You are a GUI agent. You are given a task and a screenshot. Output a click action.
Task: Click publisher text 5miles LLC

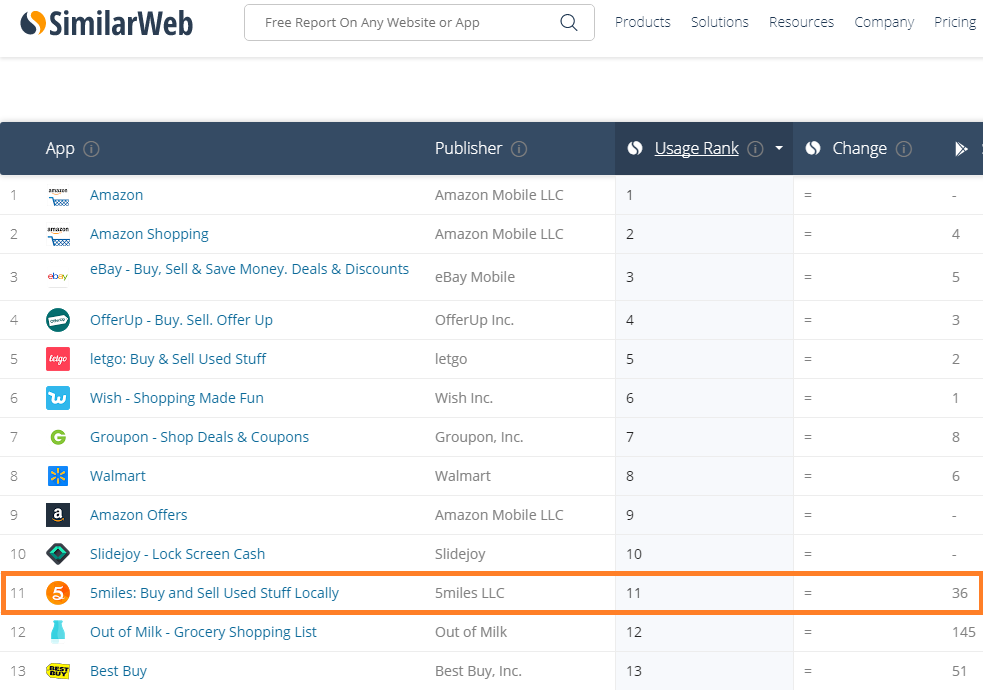pos(470,593)
